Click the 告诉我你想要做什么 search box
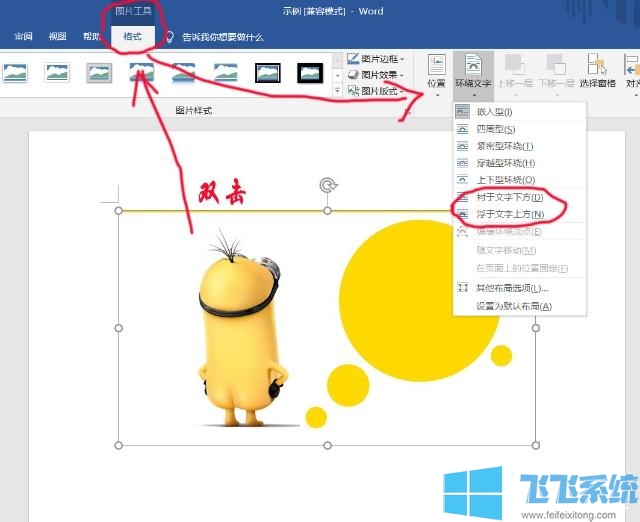 [x=222, y=37]
